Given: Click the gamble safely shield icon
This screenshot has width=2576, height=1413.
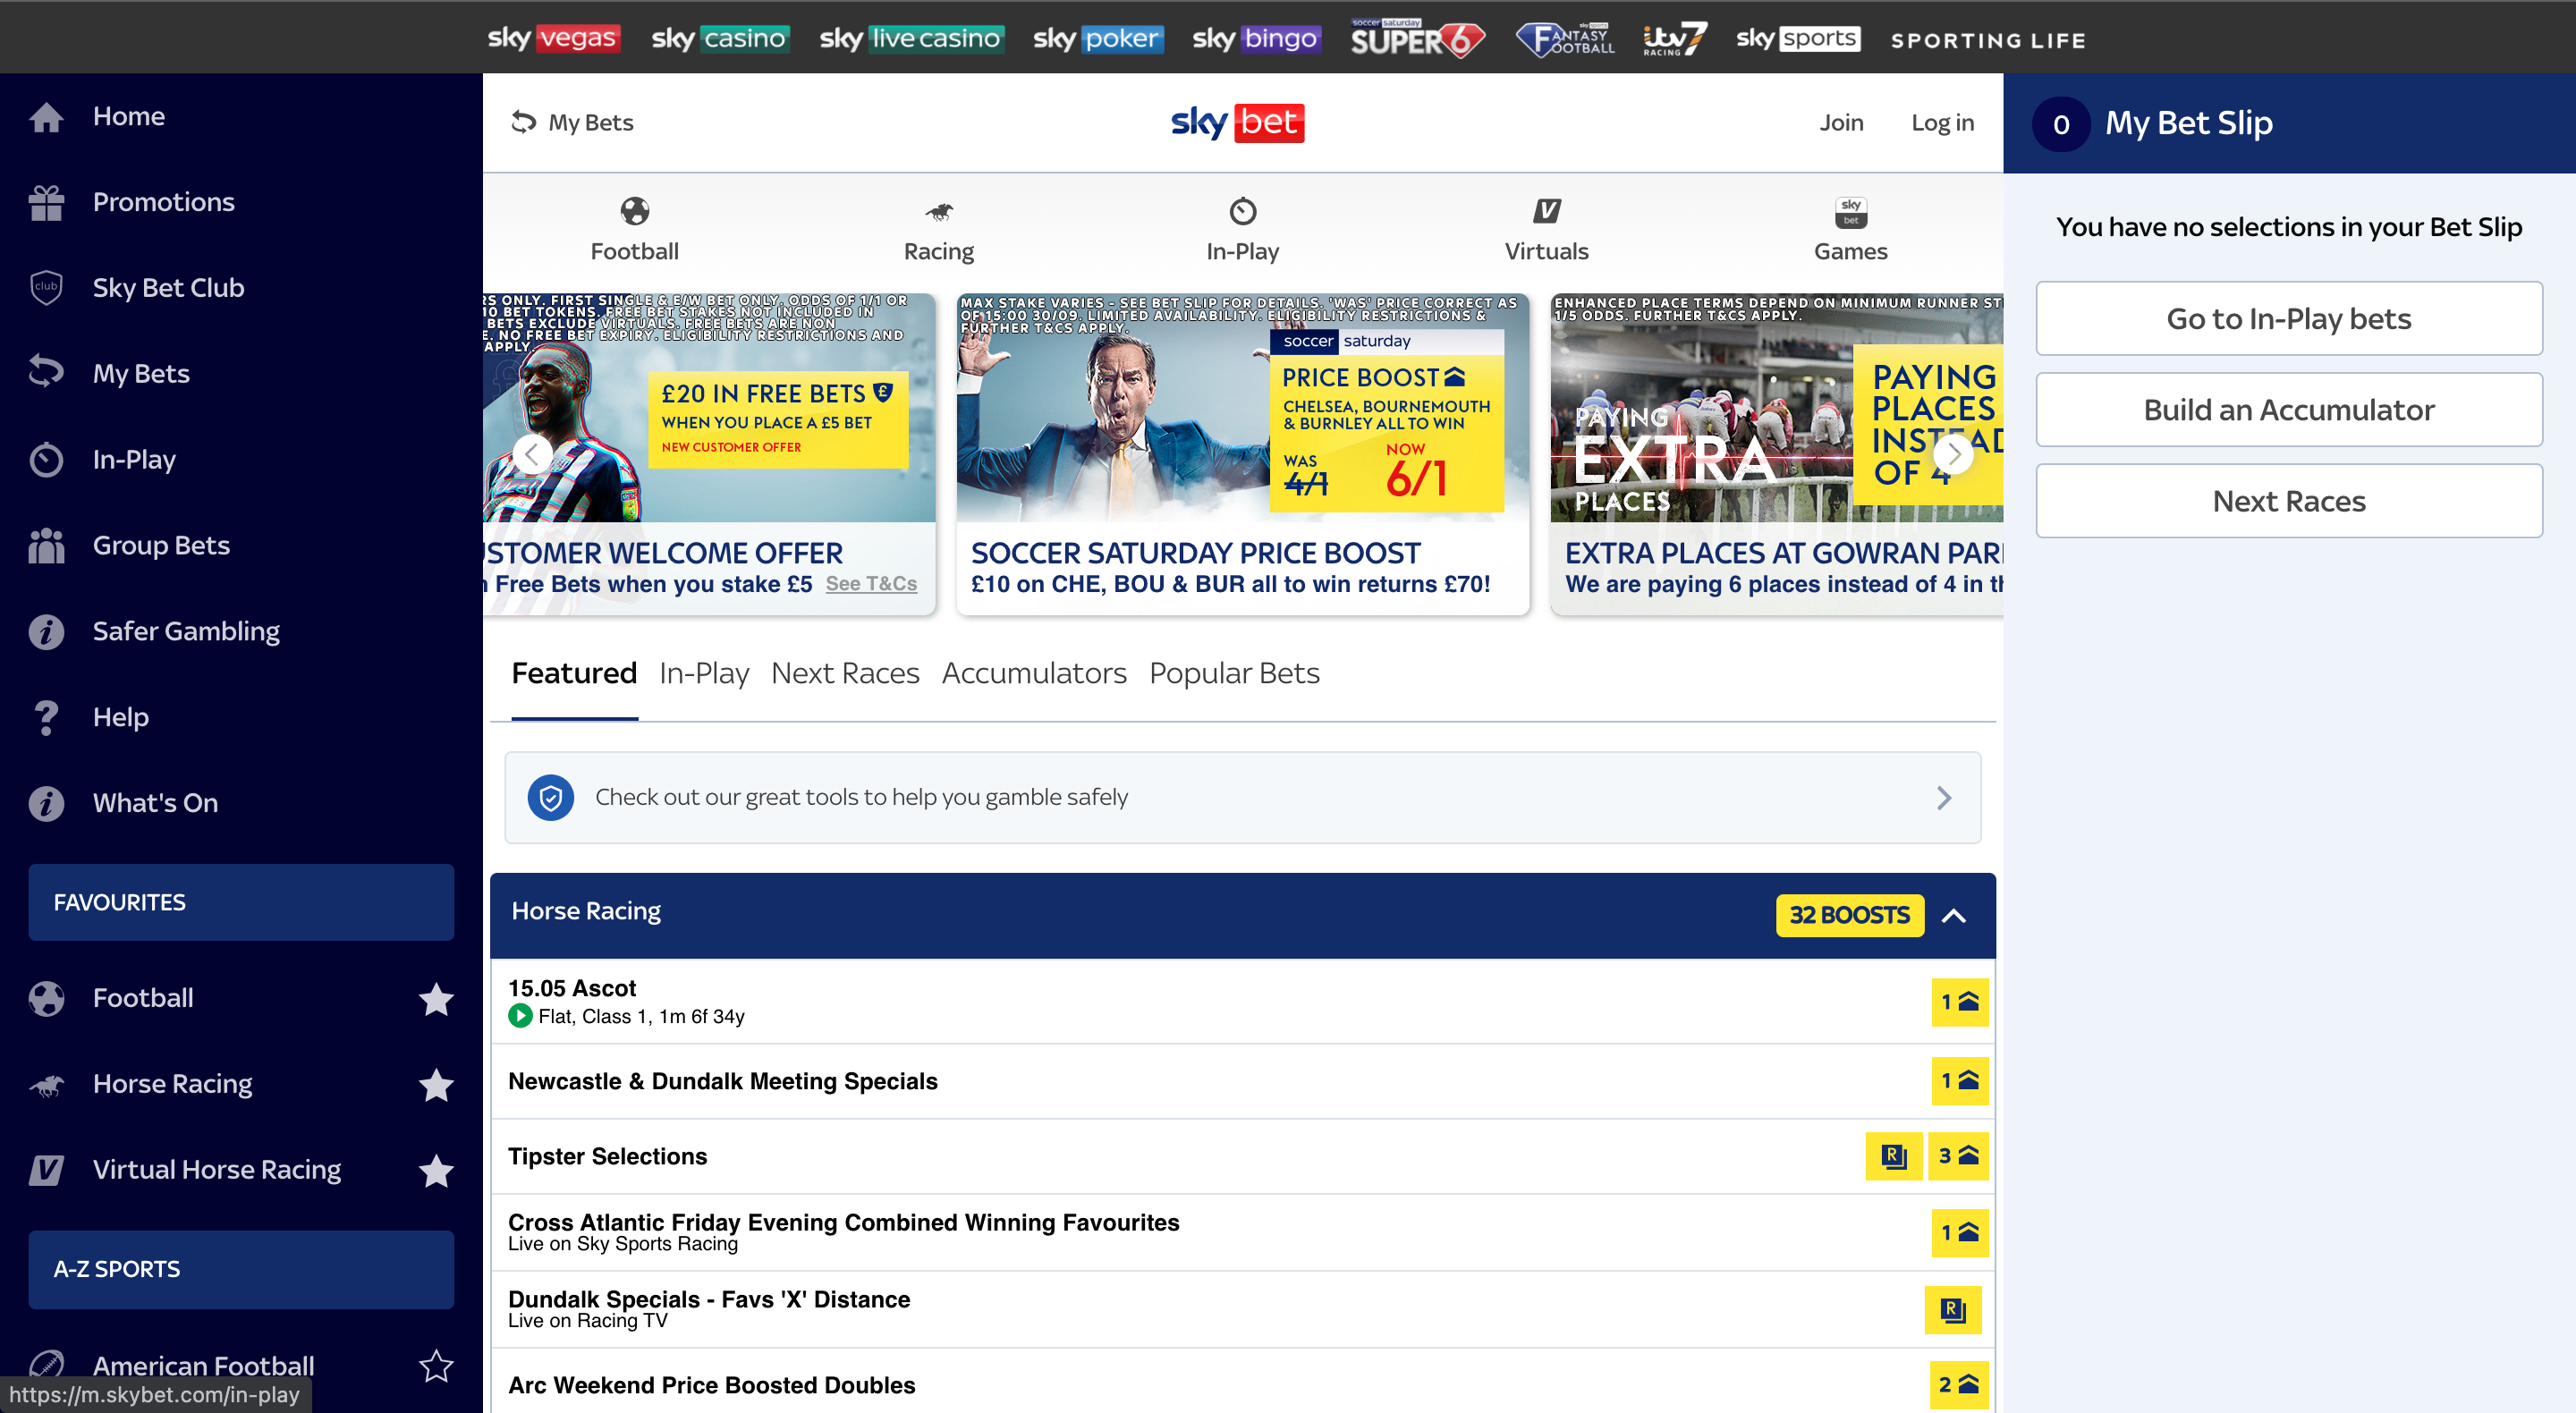Looking at the screenshot, I should (x=551, y=798).
